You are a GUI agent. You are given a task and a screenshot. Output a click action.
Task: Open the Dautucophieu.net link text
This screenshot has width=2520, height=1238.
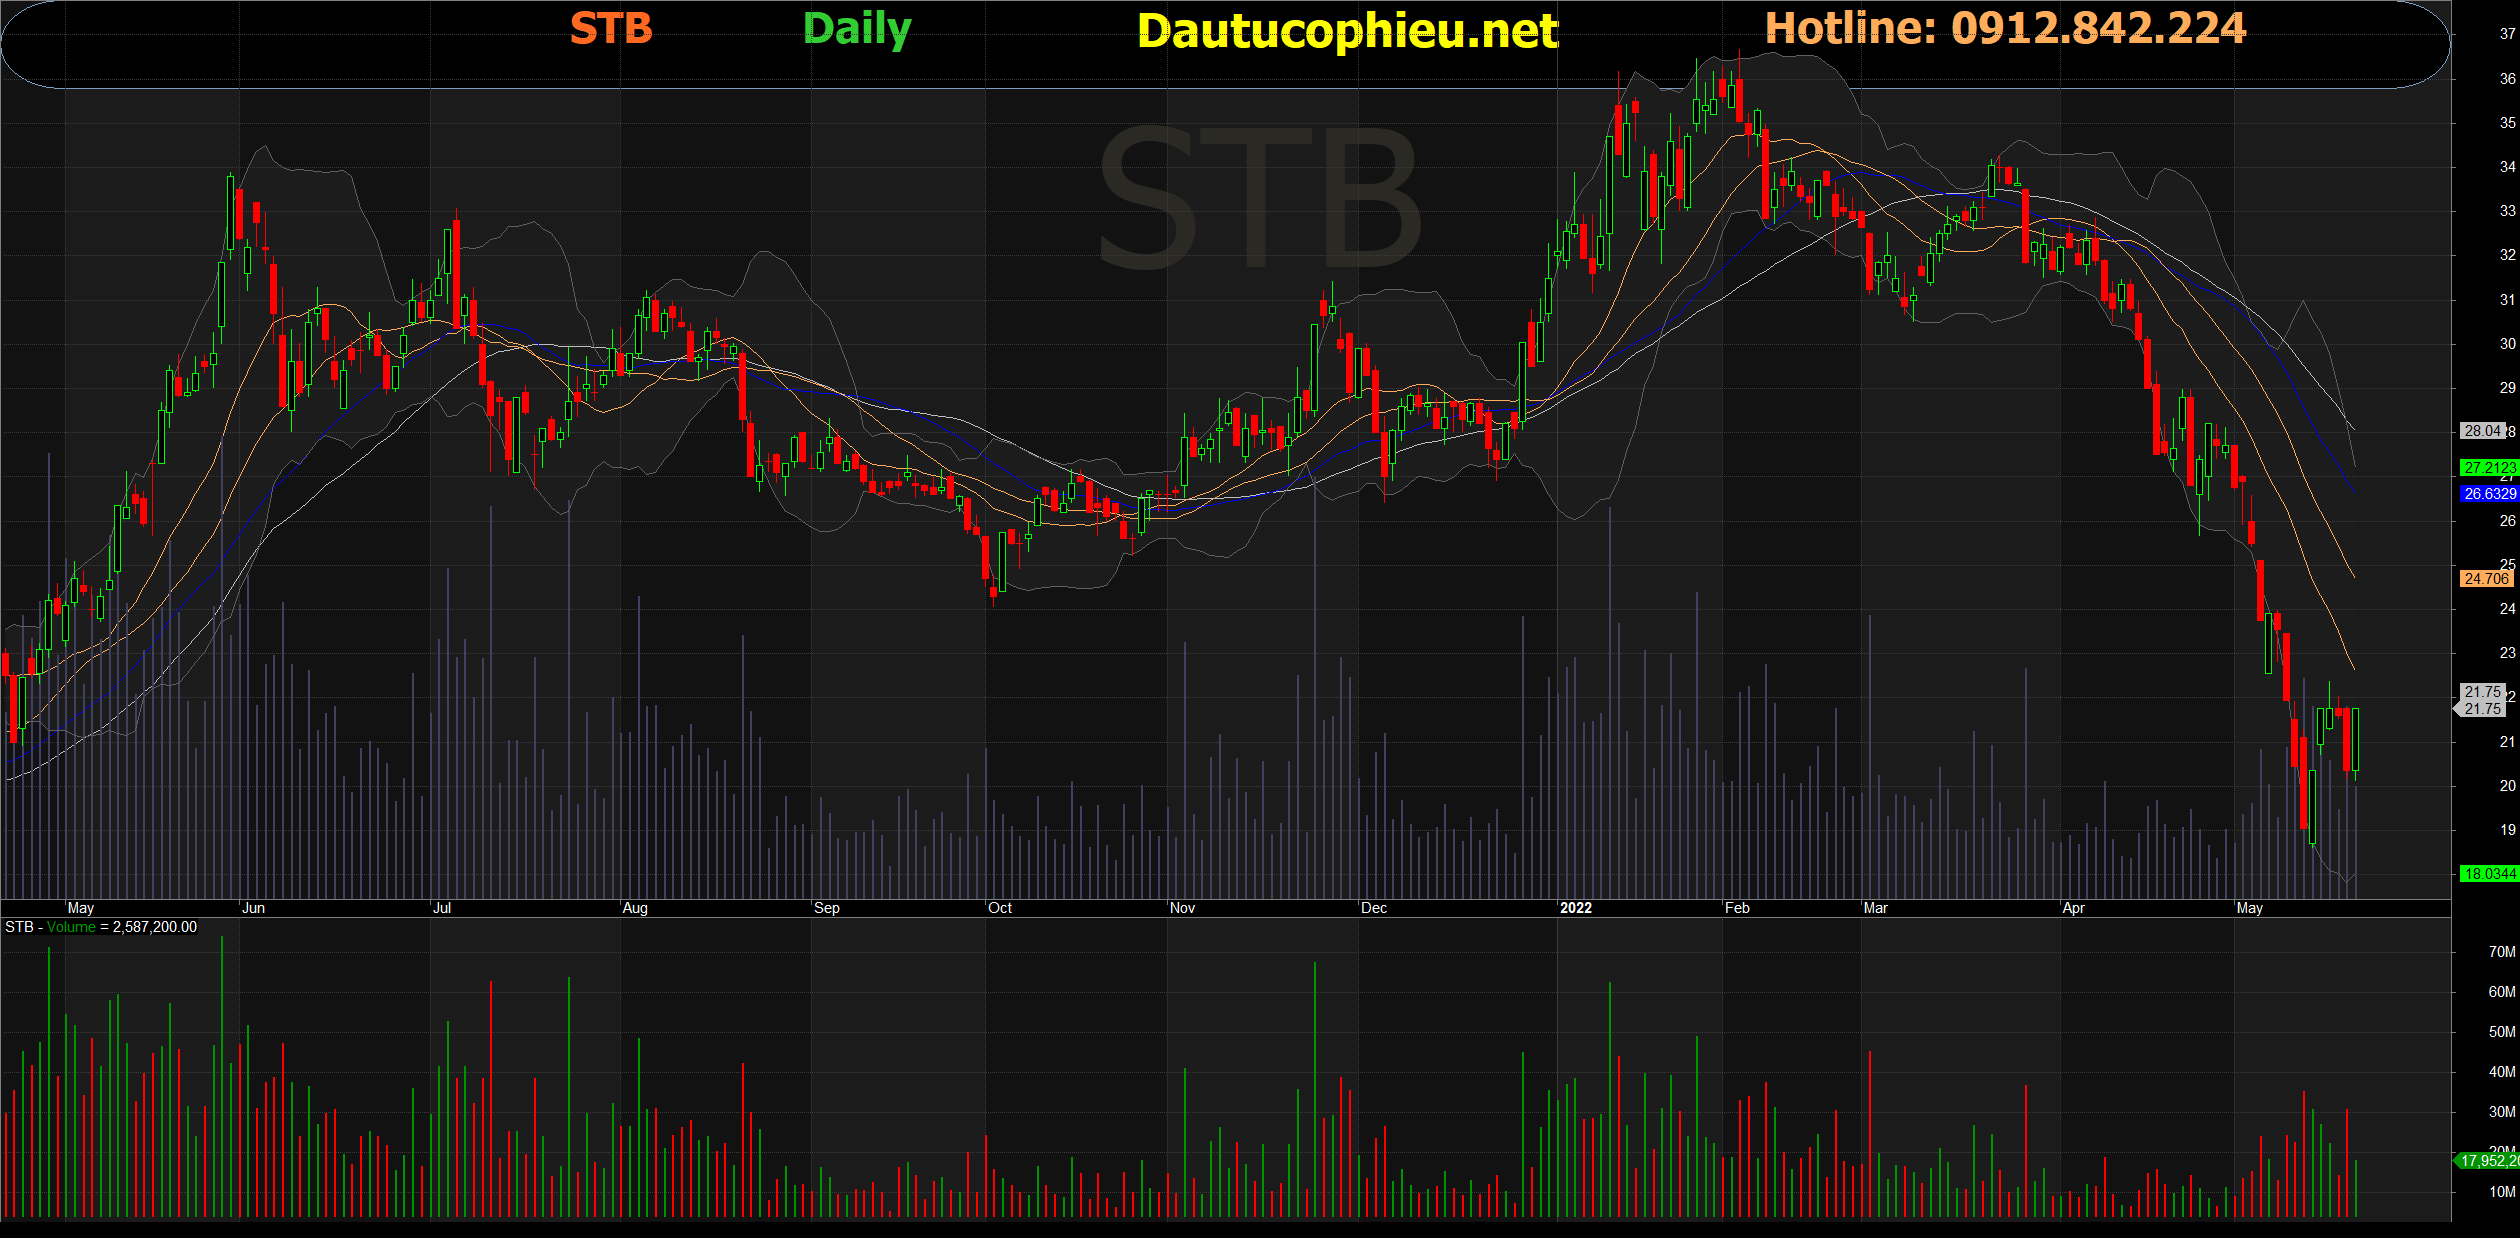(x=1347, y=31)
